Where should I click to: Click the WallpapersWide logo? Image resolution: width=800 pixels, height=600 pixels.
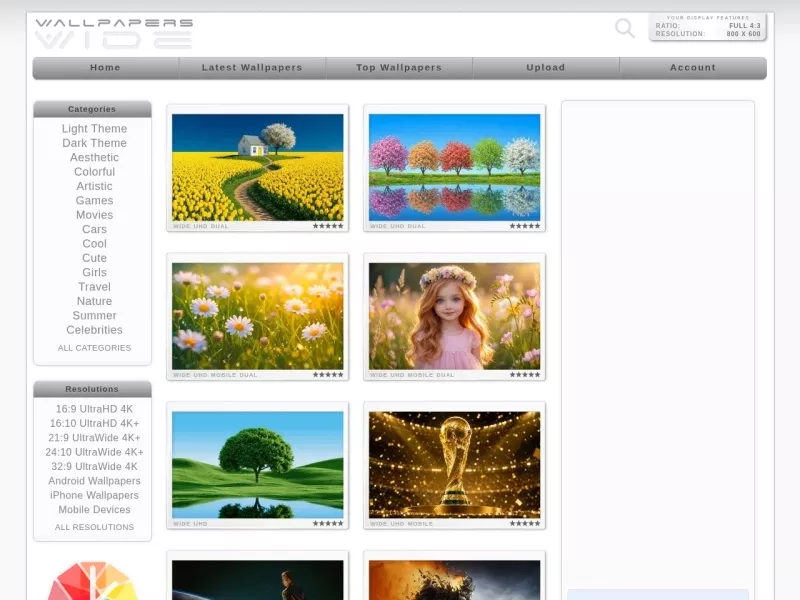click(x=114, y=34)
